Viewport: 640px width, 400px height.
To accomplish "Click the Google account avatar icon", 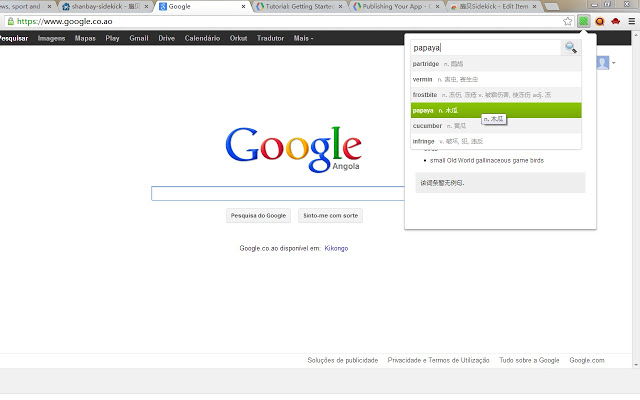I will coord(602,63).
